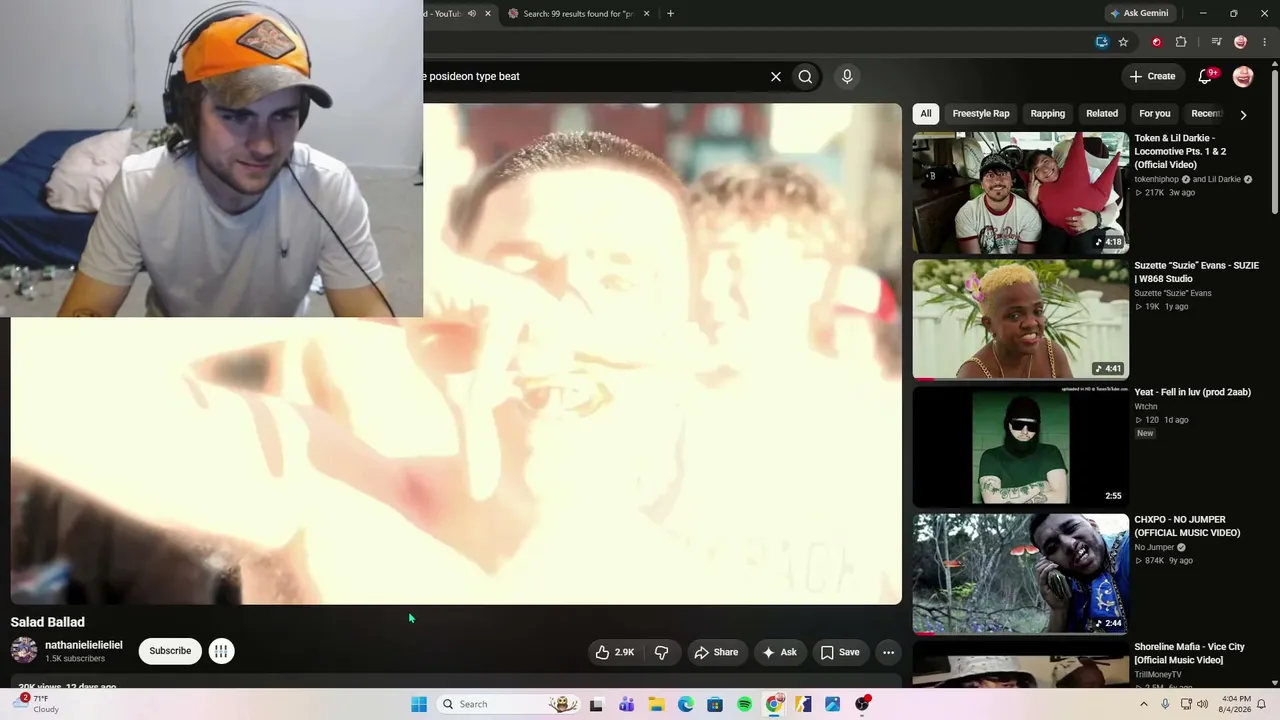Screen dimensions: 1280x720
Task: Close the YouTube browser tab
Action: click(488, 13)
